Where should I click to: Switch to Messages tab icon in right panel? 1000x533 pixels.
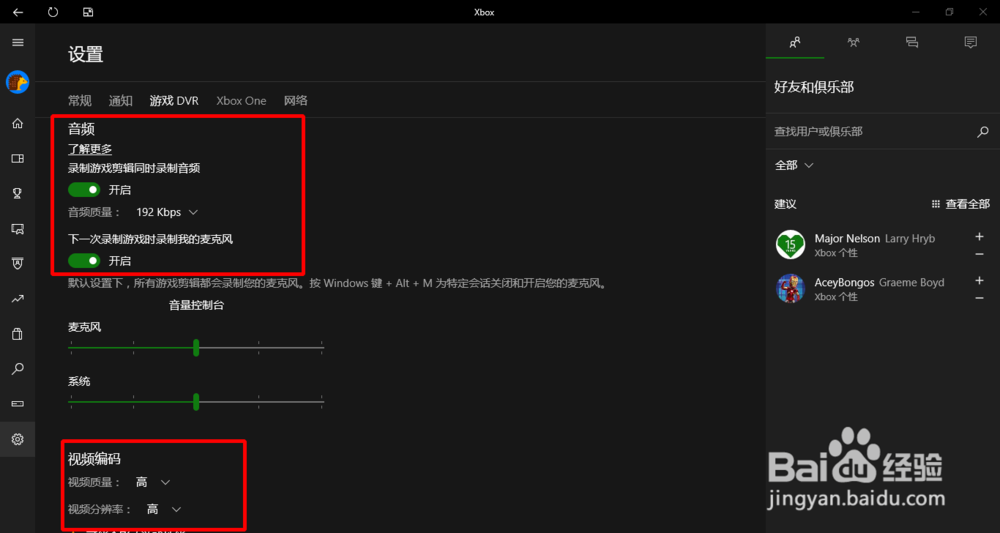coord(912,42)
